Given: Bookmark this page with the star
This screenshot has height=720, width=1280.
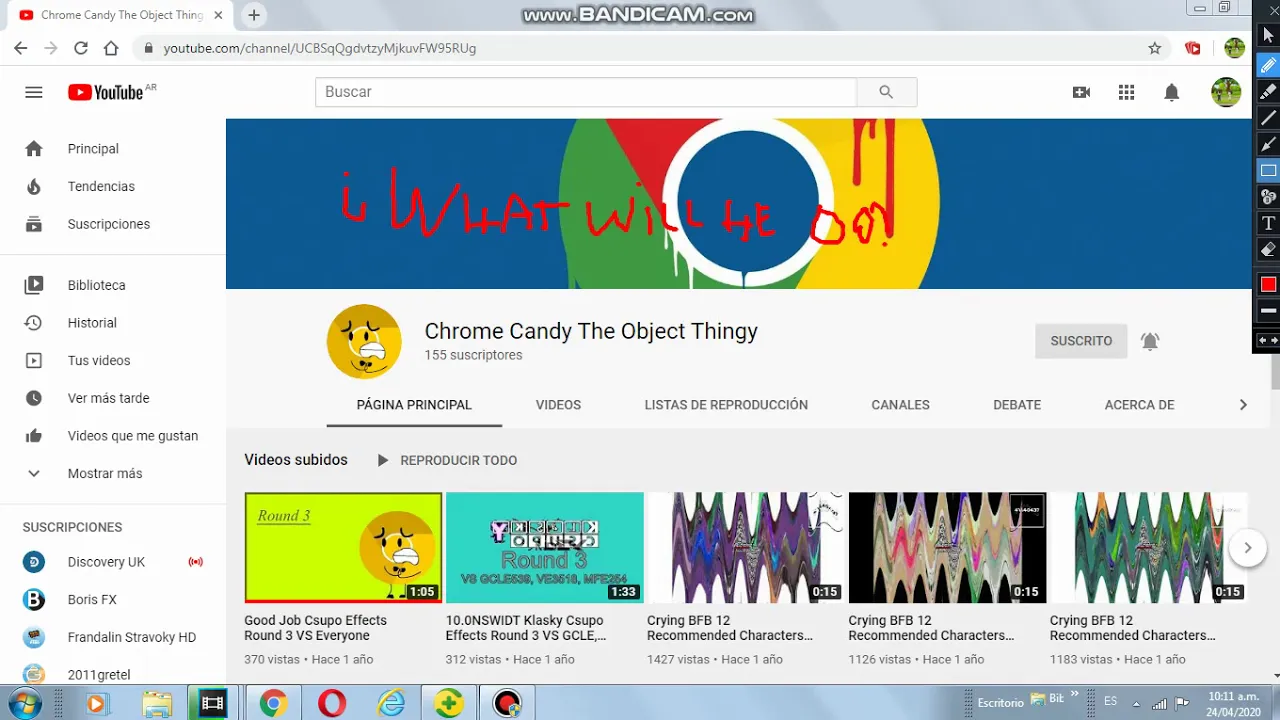Looking at the screenshot, I should (x=1155, y=48).
